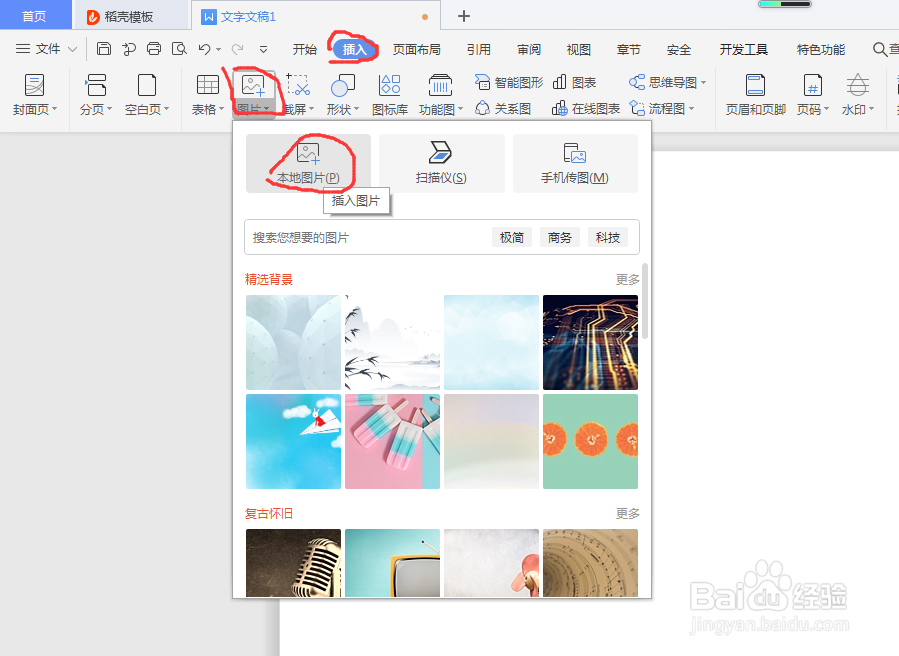Open the 形状 shapes tool

tap(341, 94)
